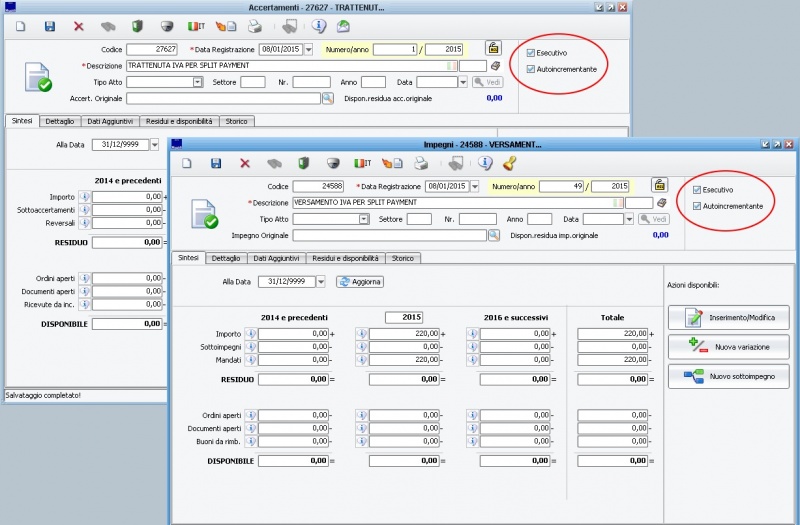
Task: Toggle Esecutivo checkbox in Impegni window
Action: pos(697,190)
